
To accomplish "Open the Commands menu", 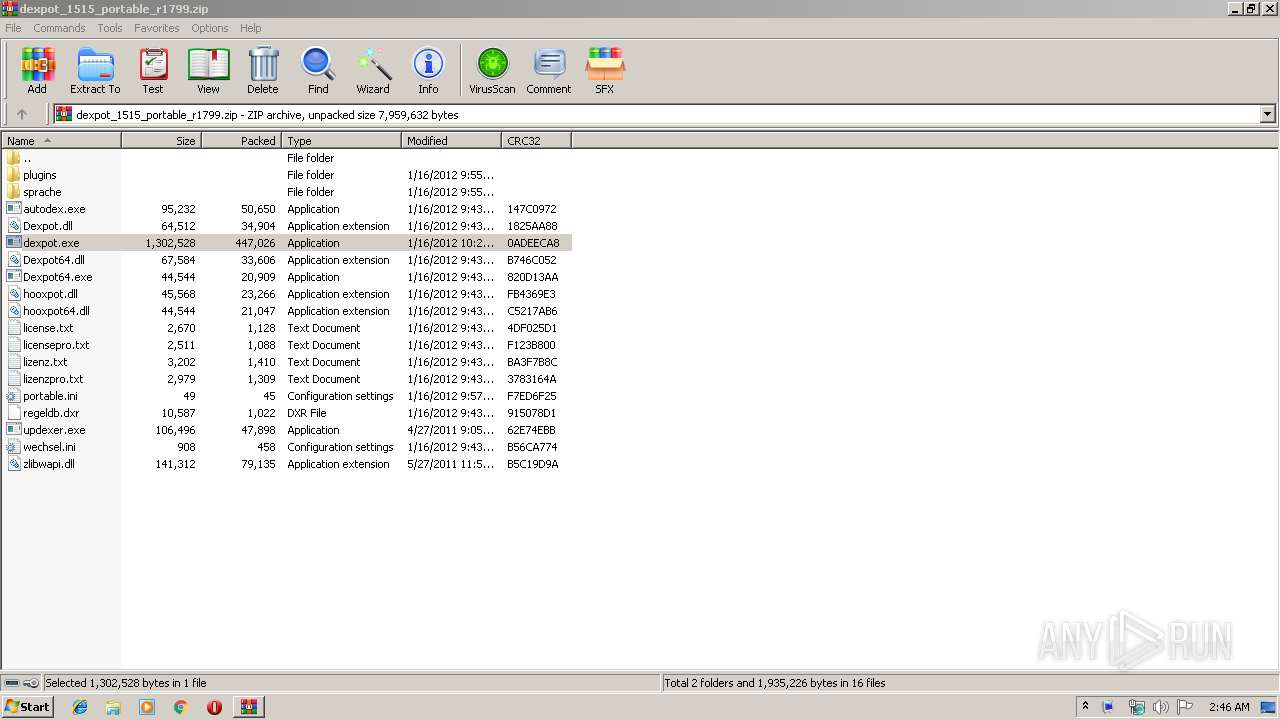I will (59, 28).
